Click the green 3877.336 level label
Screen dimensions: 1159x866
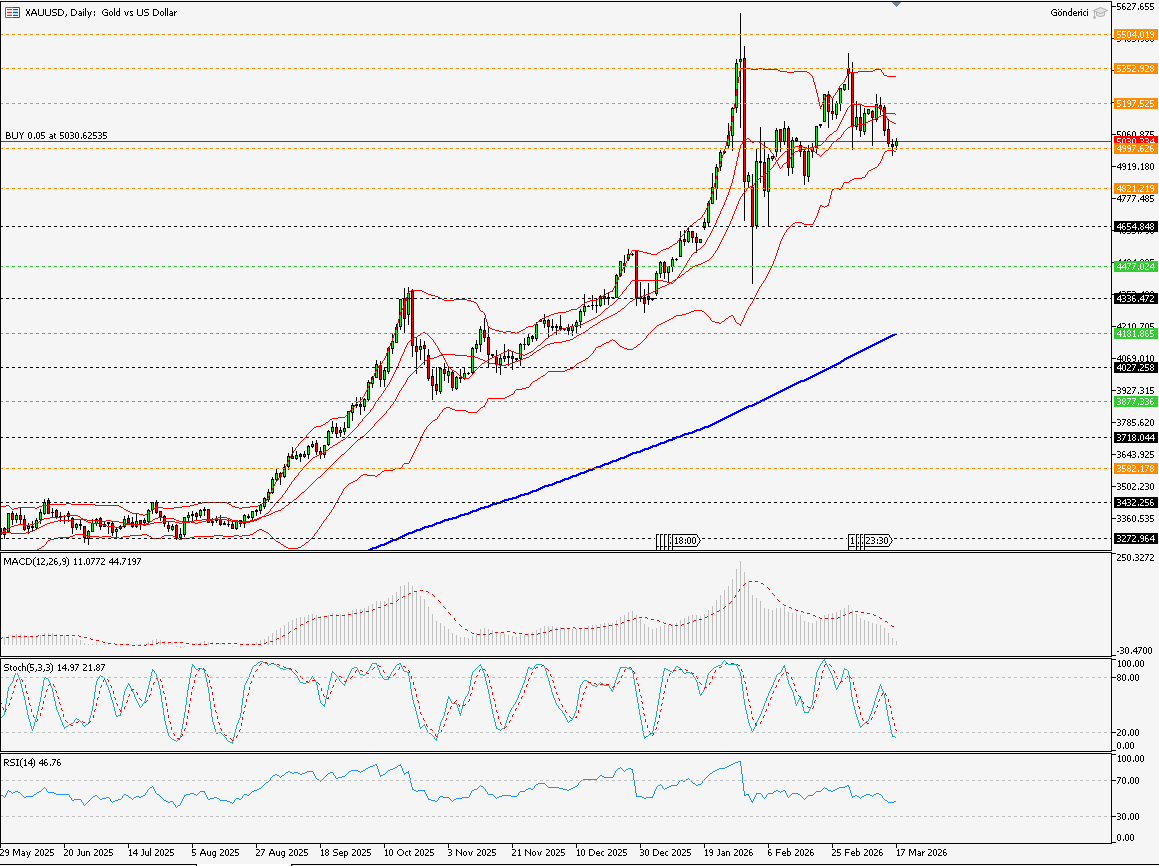tap(1134, 401)
